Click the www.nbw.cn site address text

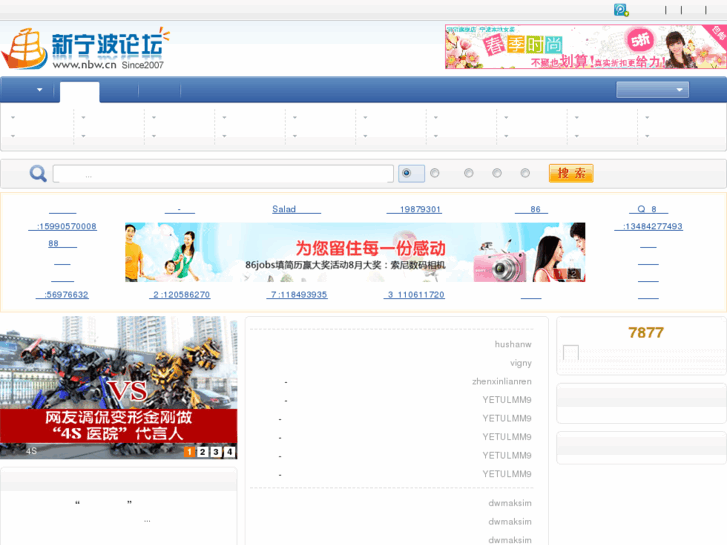84,65
